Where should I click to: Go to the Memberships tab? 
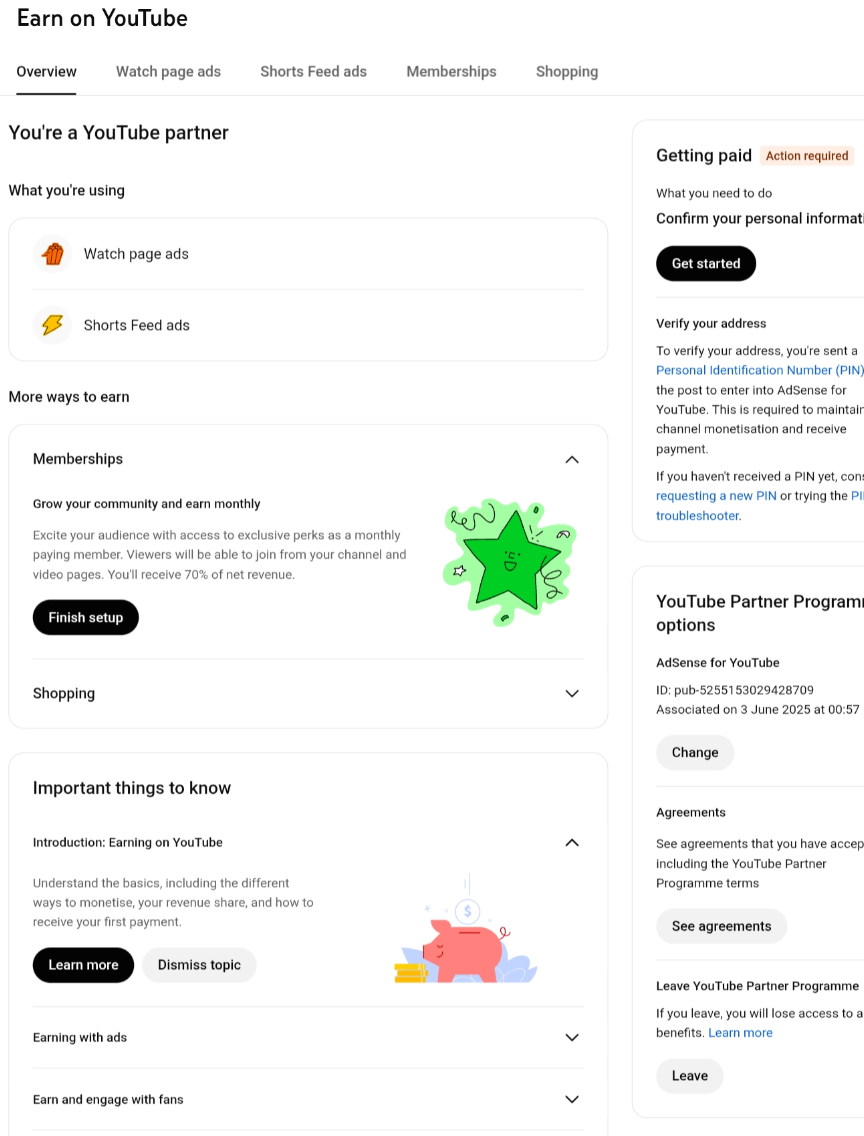pyautogui.click(x=451, y=72)
